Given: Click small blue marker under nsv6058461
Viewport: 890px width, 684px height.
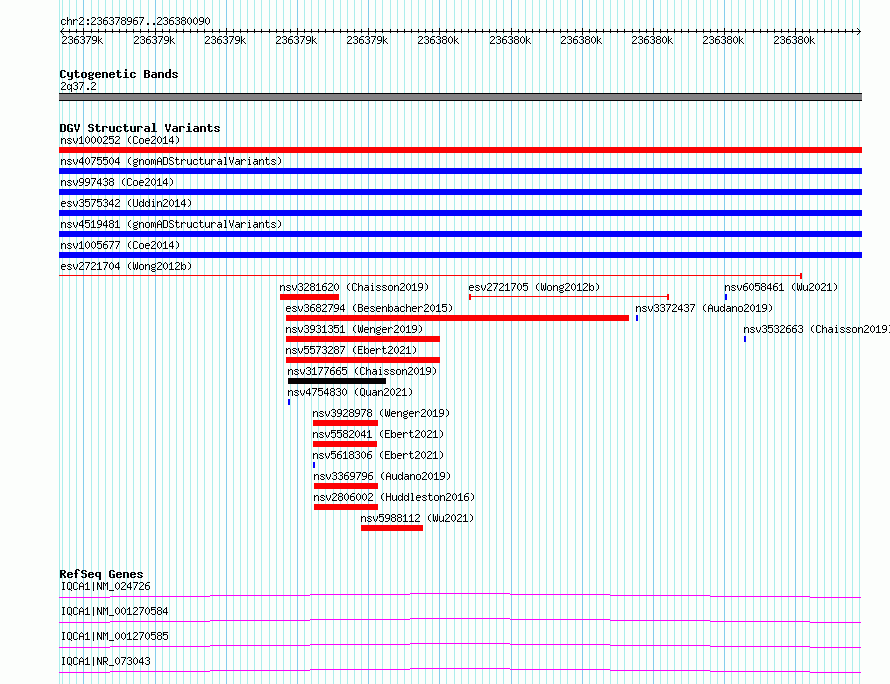Looking at the screenshot, I should click(x=726, y=297).
